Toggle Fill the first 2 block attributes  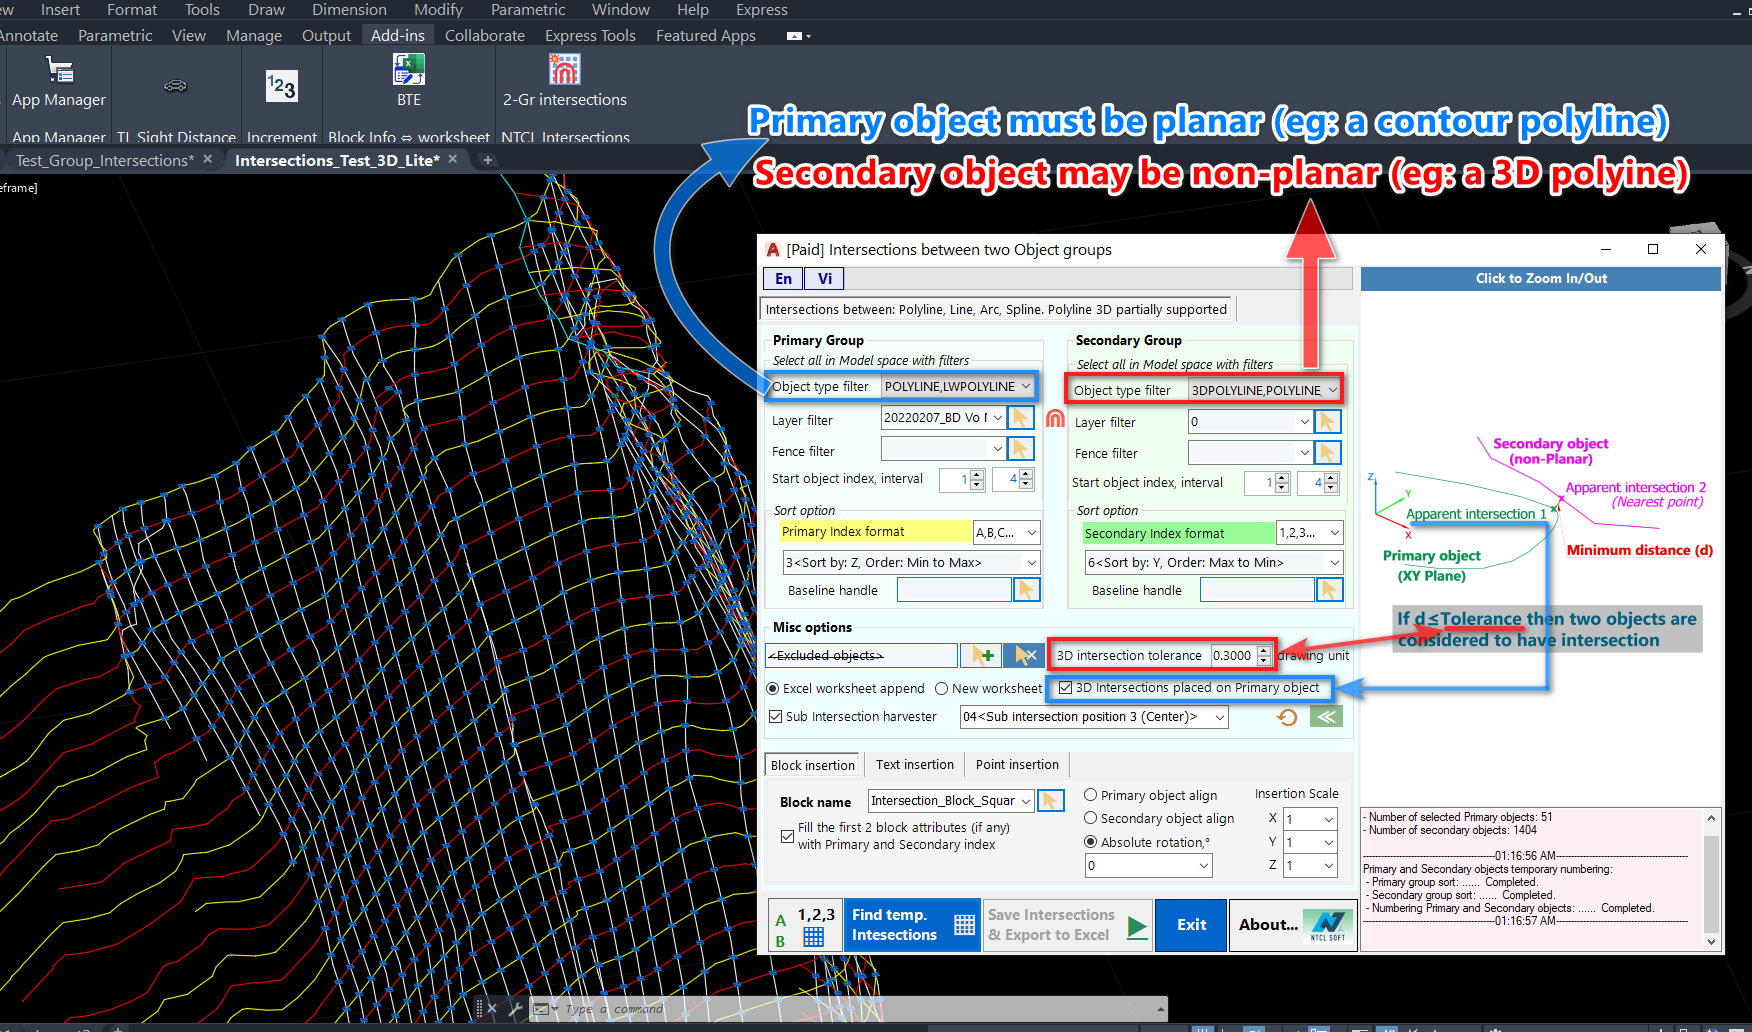pyautogui.click(x=787, y=836)
